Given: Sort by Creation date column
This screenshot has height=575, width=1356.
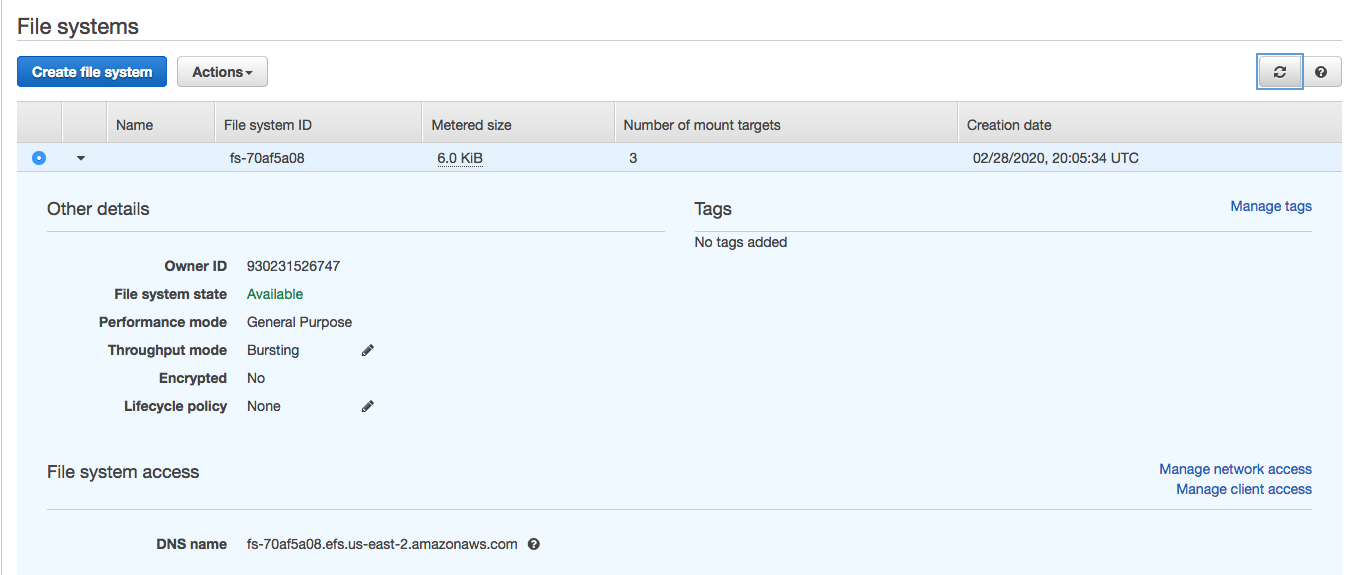Looking at the screenshot, I should 1009,125.
